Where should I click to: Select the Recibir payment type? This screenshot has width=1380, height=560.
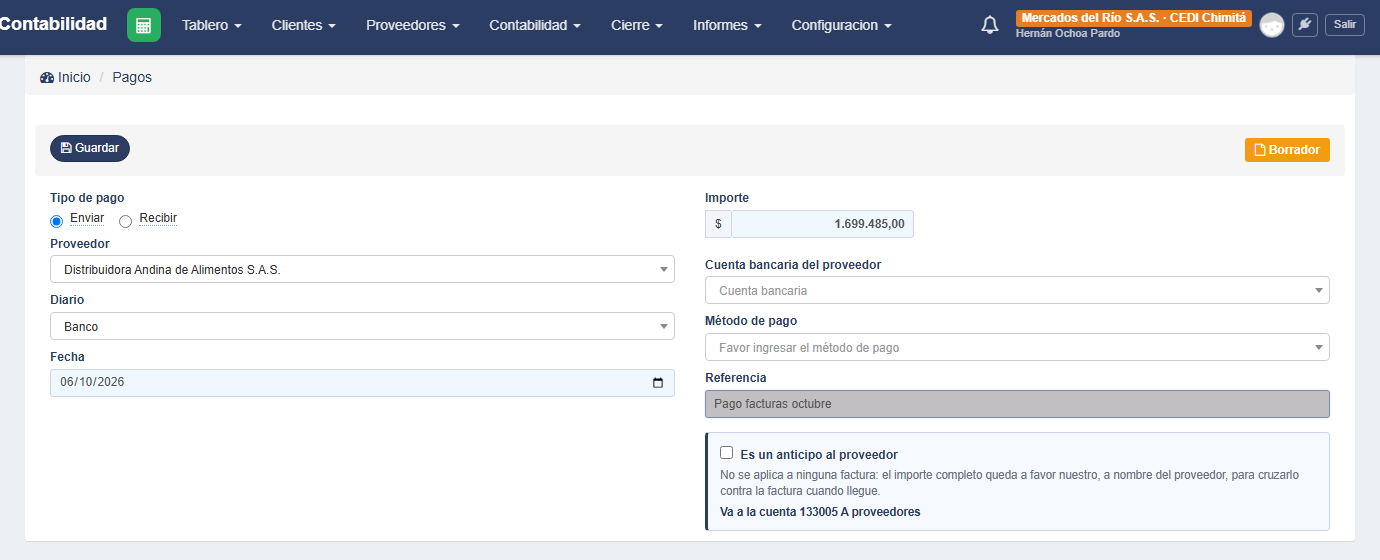(126, 221)
